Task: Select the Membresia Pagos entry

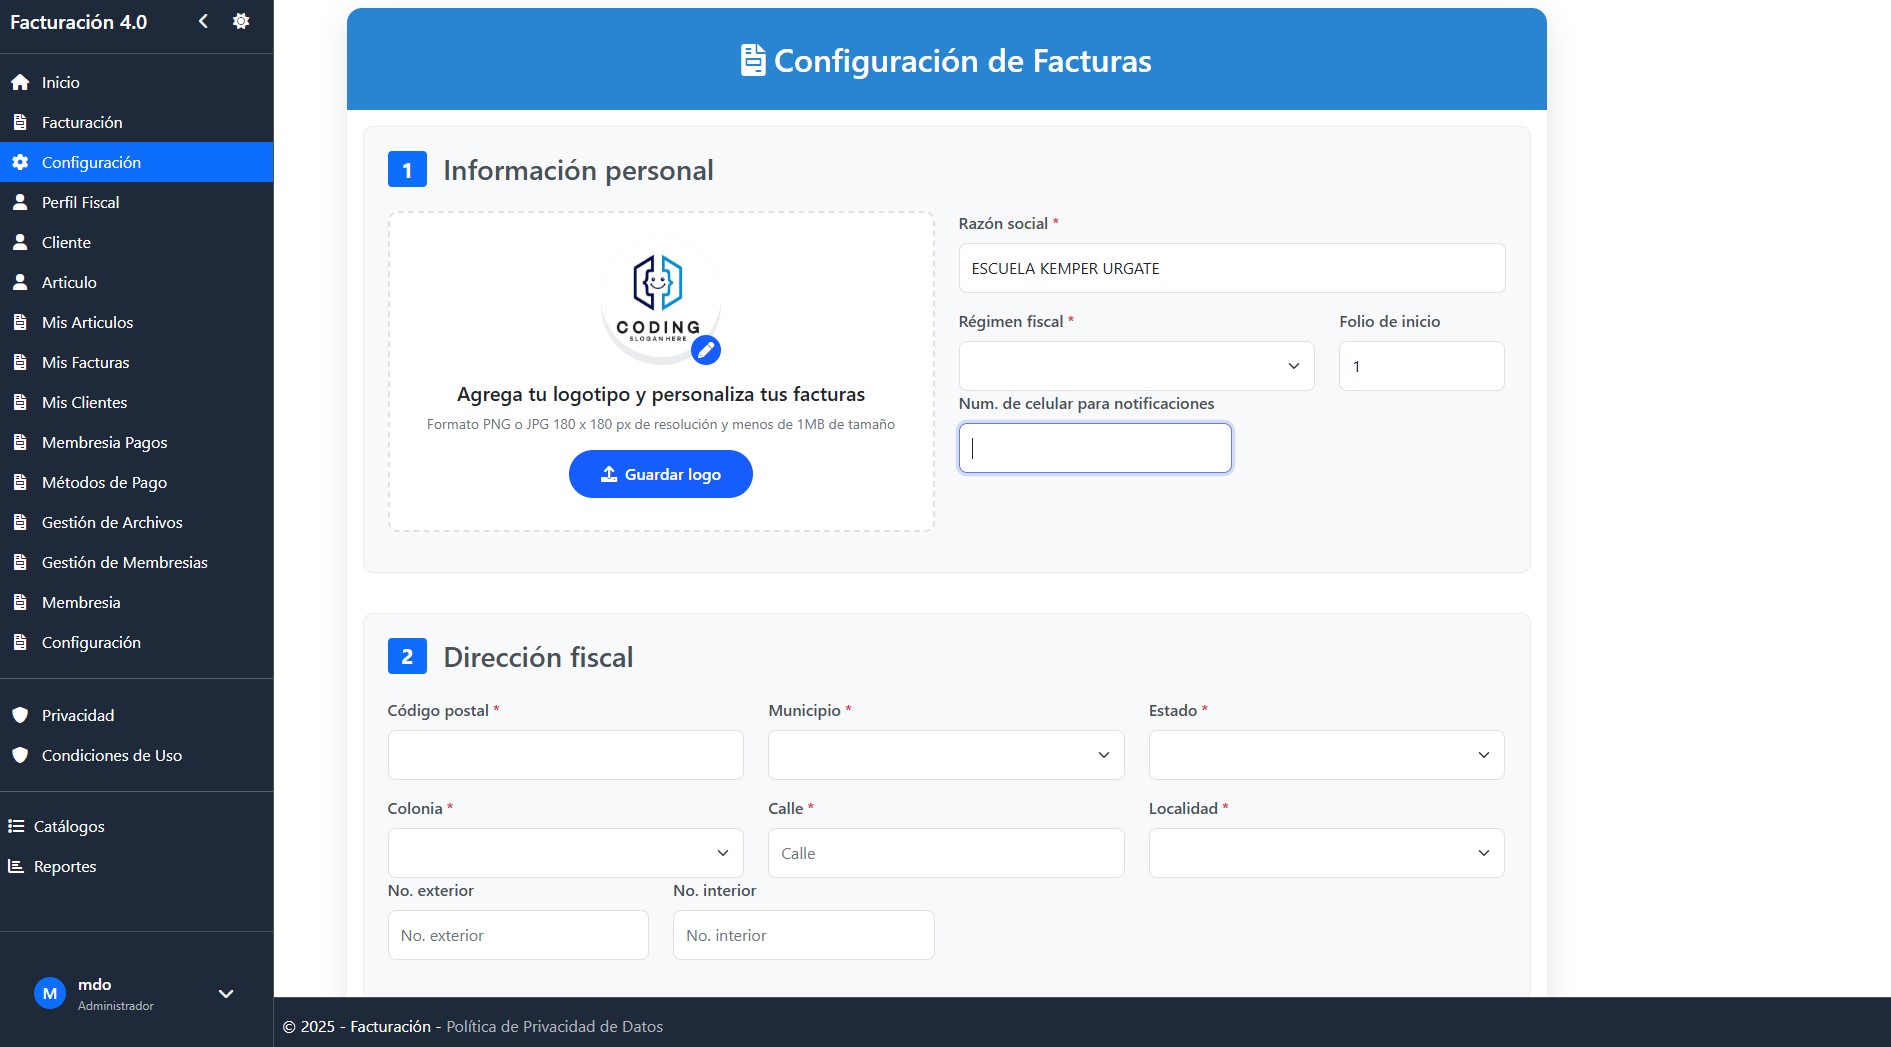Action: pyautogui.click(x=103, y=442)
